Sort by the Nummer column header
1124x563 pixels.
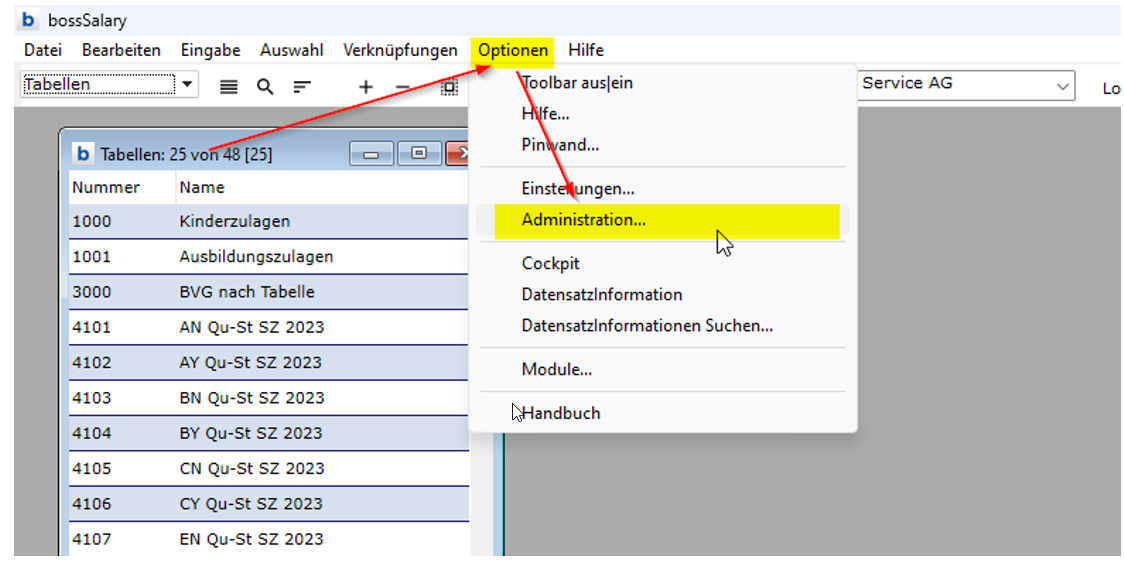tap(106, 187)
